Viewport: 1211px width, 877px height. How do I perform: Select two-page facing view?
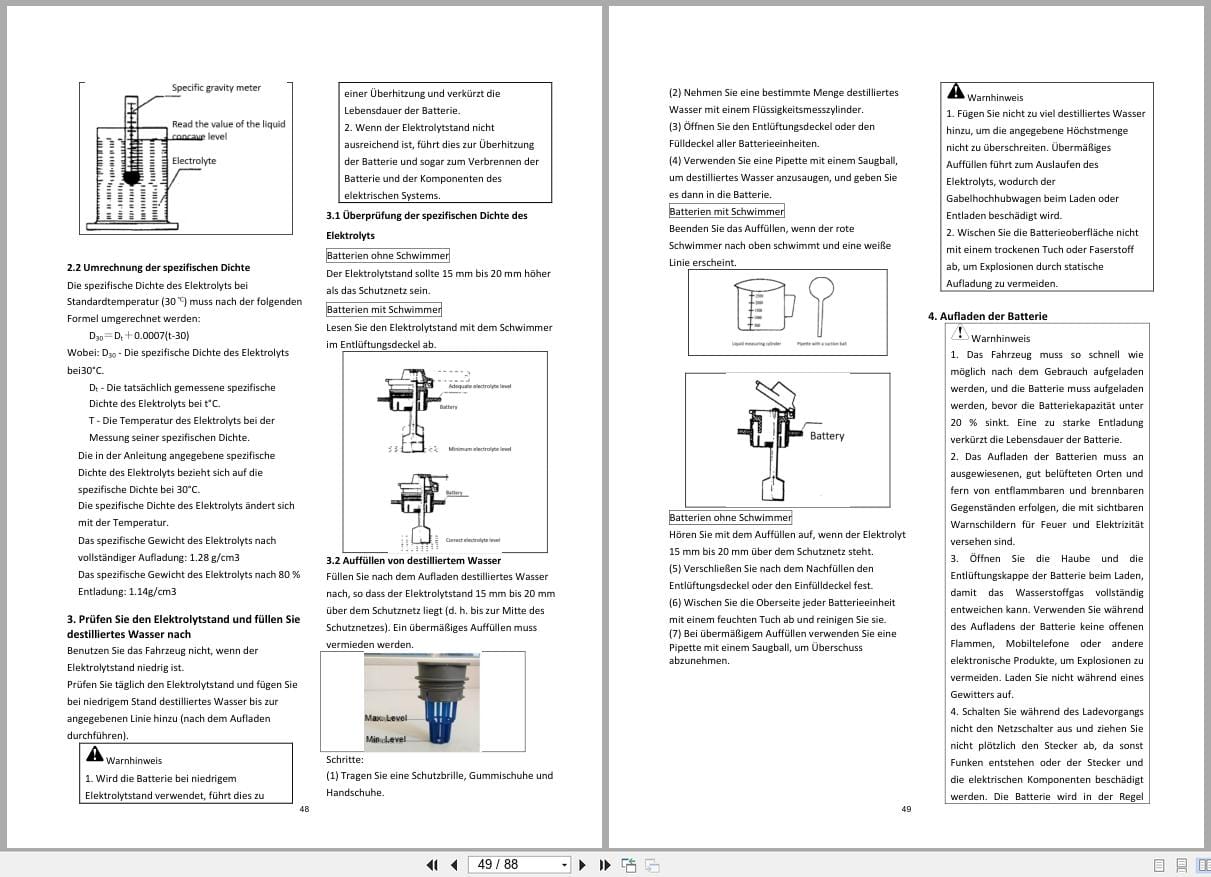point(1203,865)
